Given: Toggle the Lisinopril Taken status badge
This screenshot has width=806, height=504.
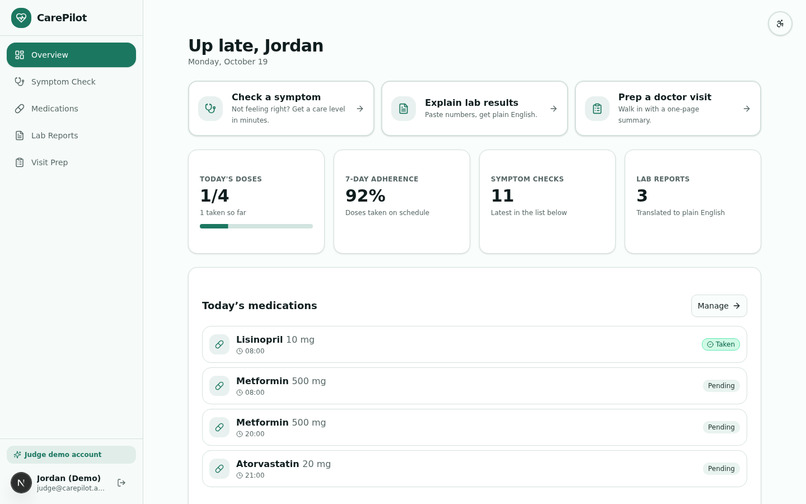Looking at the screenshot, I should click(721, 345).
